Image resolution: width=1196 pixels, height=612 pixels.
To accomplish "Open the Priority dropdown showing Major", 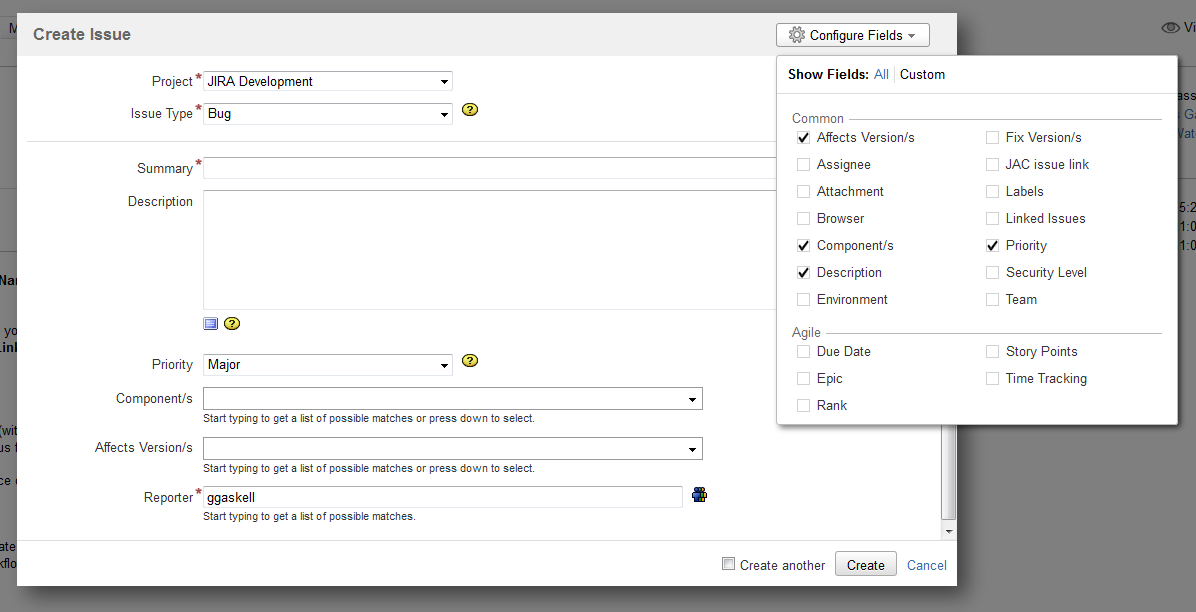I will coord(327,365).
